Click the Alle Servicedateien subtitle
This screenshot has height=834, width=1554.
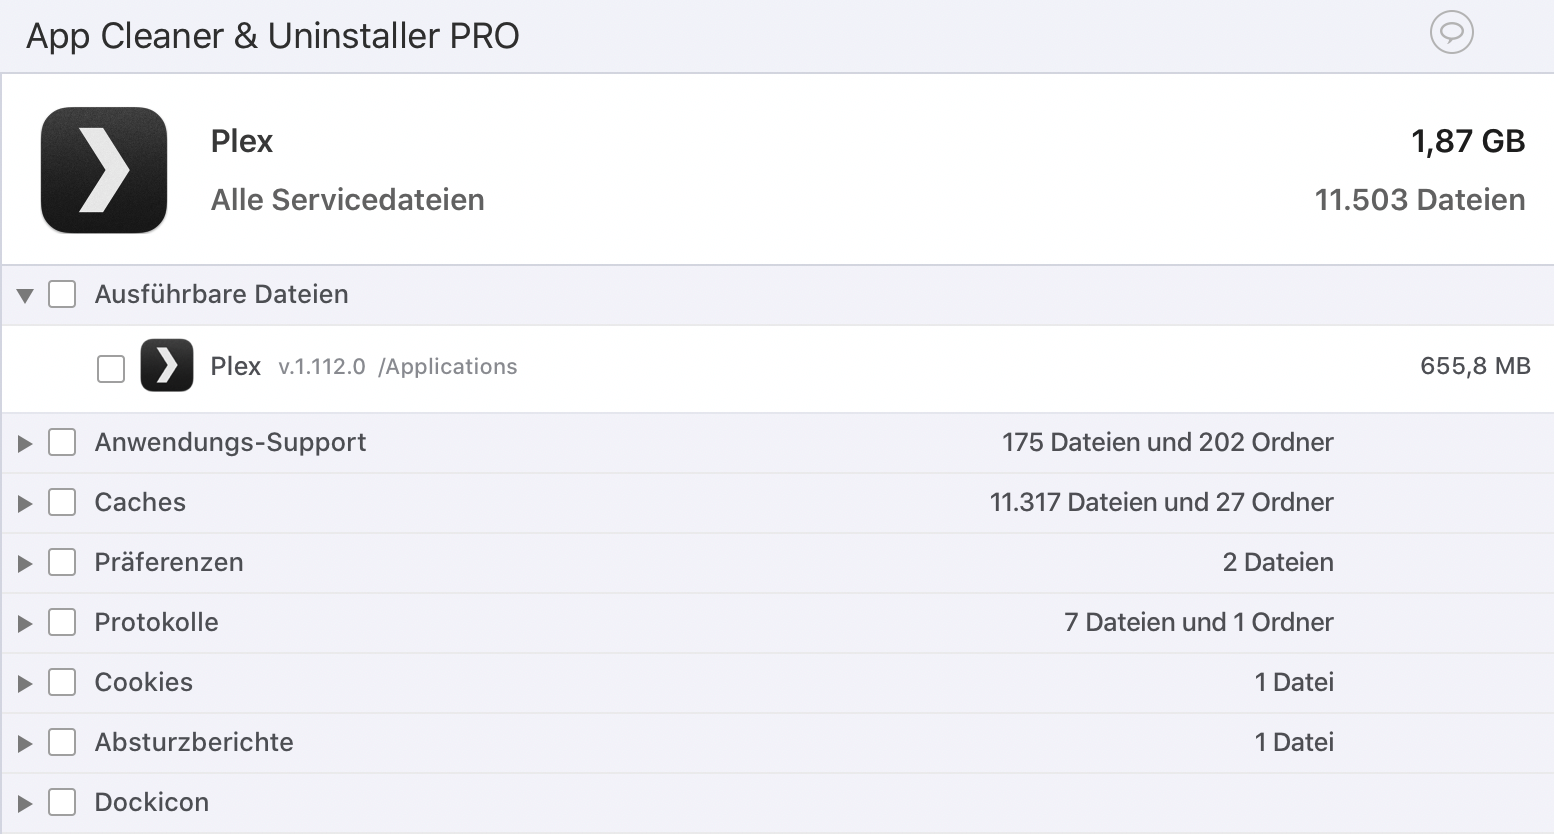coord(347,200)
